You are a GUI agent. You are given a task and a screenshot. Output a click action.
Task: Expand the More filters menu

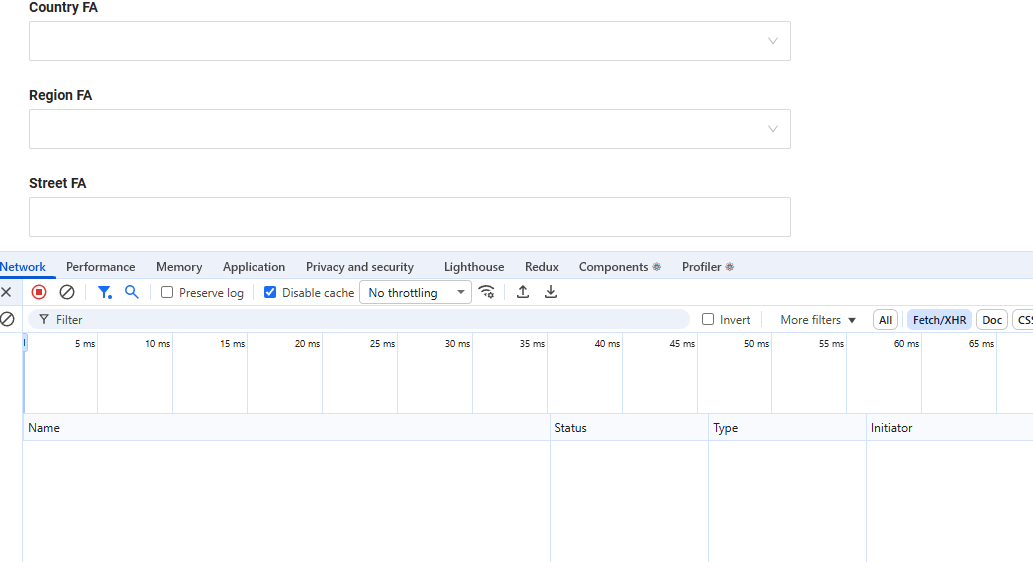pos(818,320)
